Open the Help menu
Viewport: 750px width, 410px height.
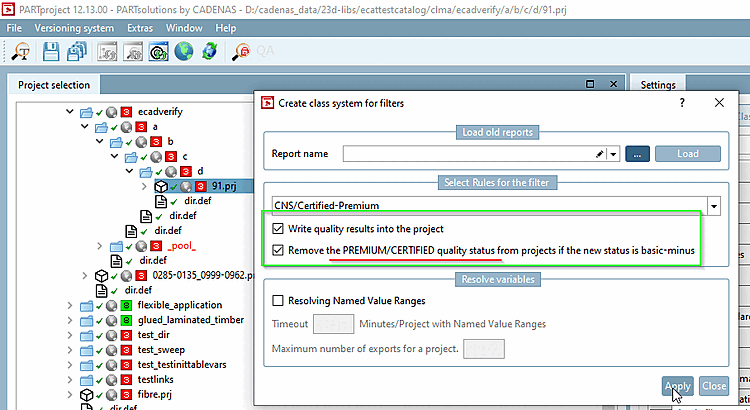tap(226, 28)
